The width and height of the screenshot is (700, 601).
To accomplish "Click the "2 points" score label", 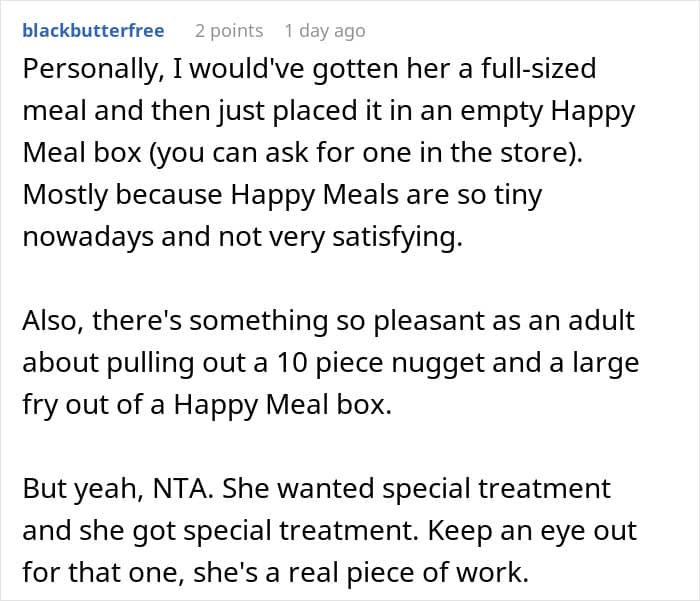I will [229, 31].
